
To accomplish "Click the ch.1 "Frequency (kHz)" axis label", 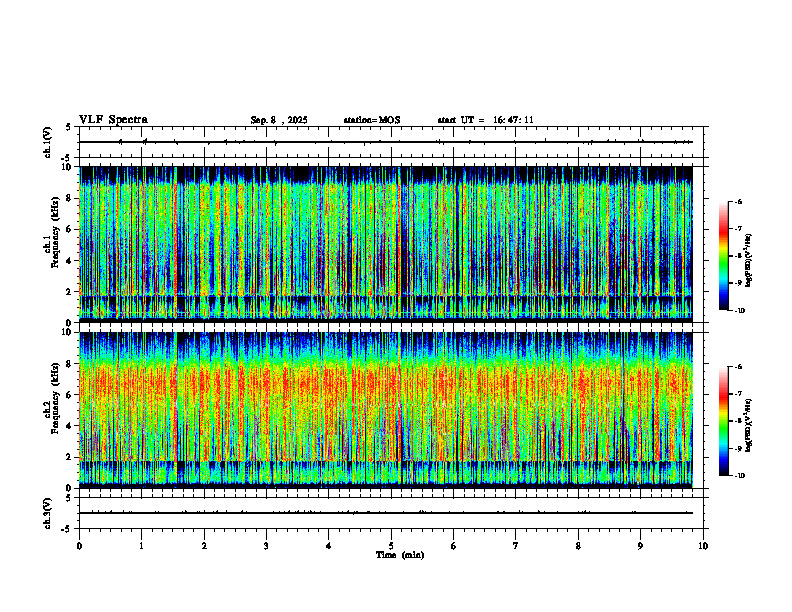I will coord(55,233).
